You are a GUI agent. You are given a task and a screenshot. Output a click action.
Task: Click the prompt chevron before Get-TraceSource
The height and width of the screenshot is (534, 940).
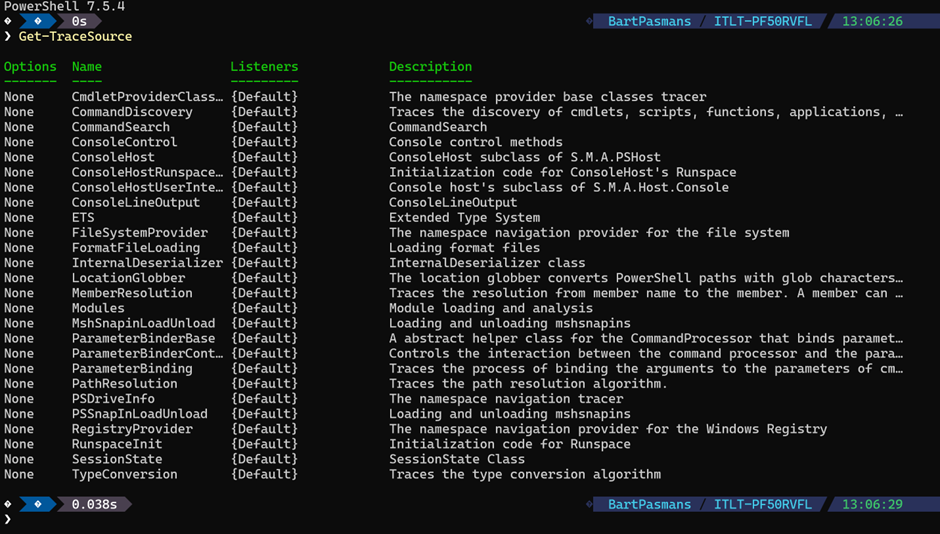coord(8,37)
